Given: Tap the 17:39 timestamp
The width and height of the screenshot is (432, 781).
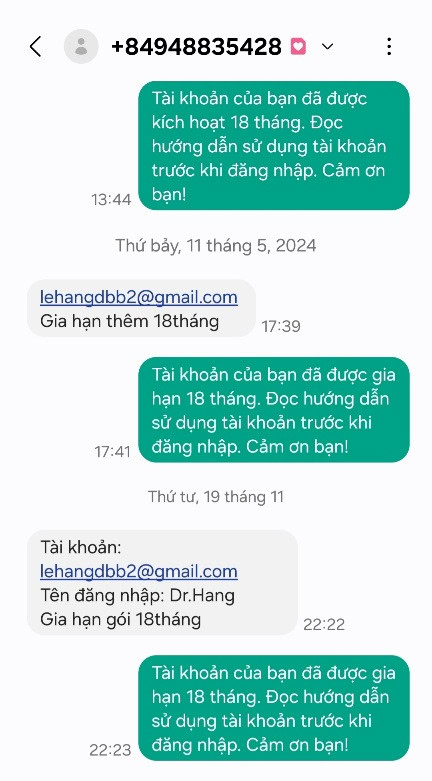Looking at the screenshot, I should tap(281, 327).
